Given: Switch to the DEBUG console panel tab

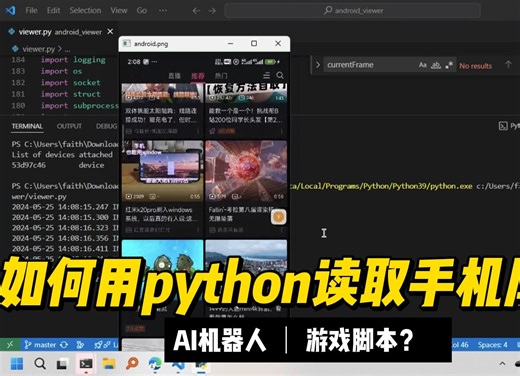Looking at the screenshot, I should click(107, 126).
